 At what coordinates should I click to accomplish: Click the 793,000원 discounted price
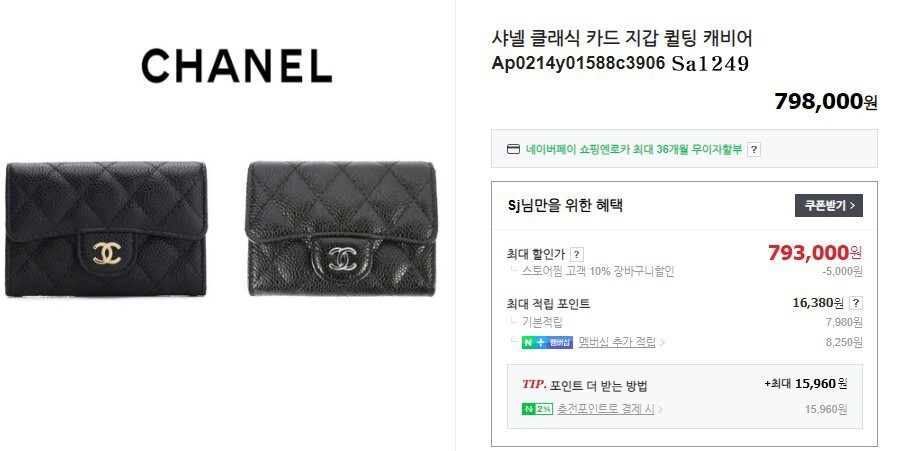click(815, 252)
